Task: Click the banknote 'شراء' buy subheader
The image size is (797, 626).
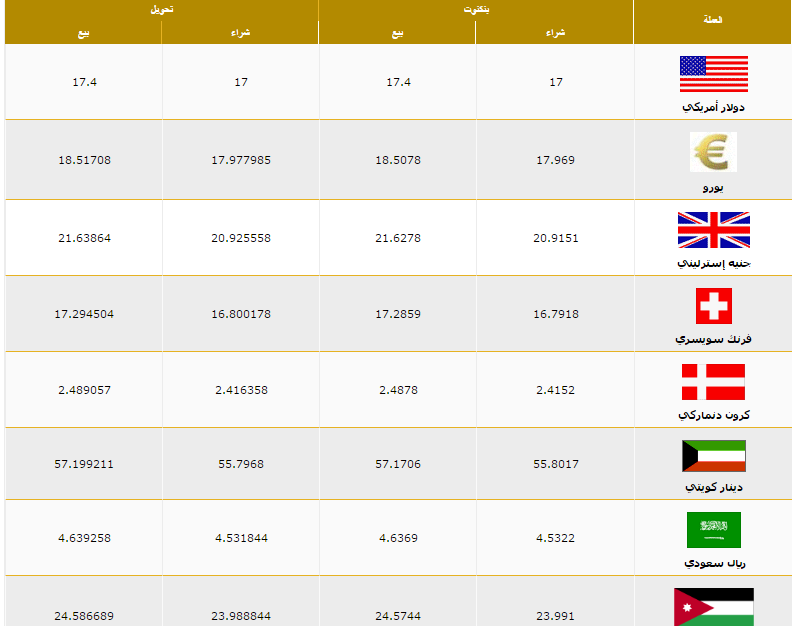Action: (555, 33)
